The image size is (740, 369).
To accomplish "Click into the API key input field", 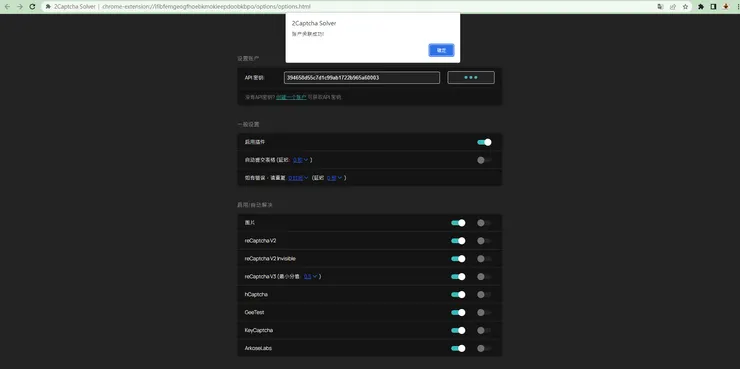I will 362,77.
